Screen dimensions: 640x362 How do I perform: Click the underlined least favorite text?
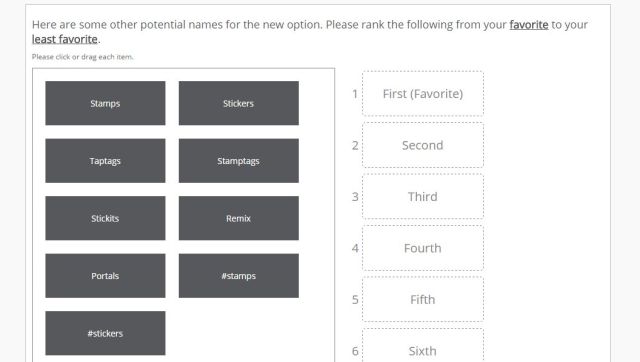coord(65,39)
